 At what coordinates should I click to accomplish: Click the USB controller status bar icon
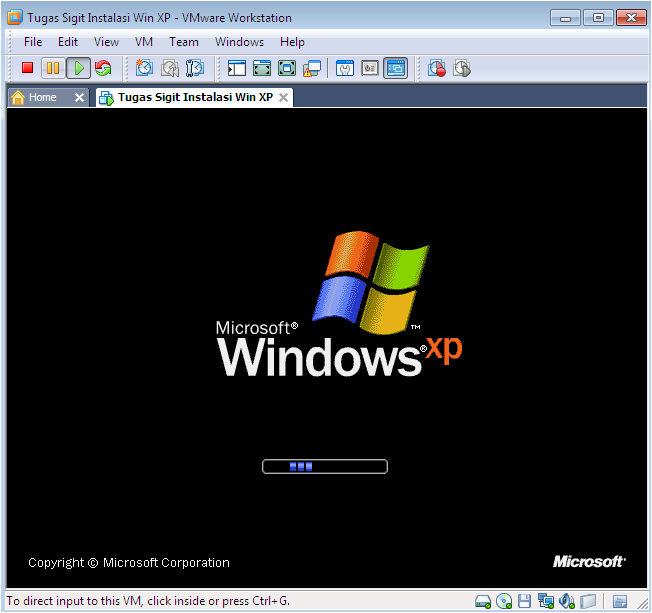pyautogui.click(x=588, y=601)
